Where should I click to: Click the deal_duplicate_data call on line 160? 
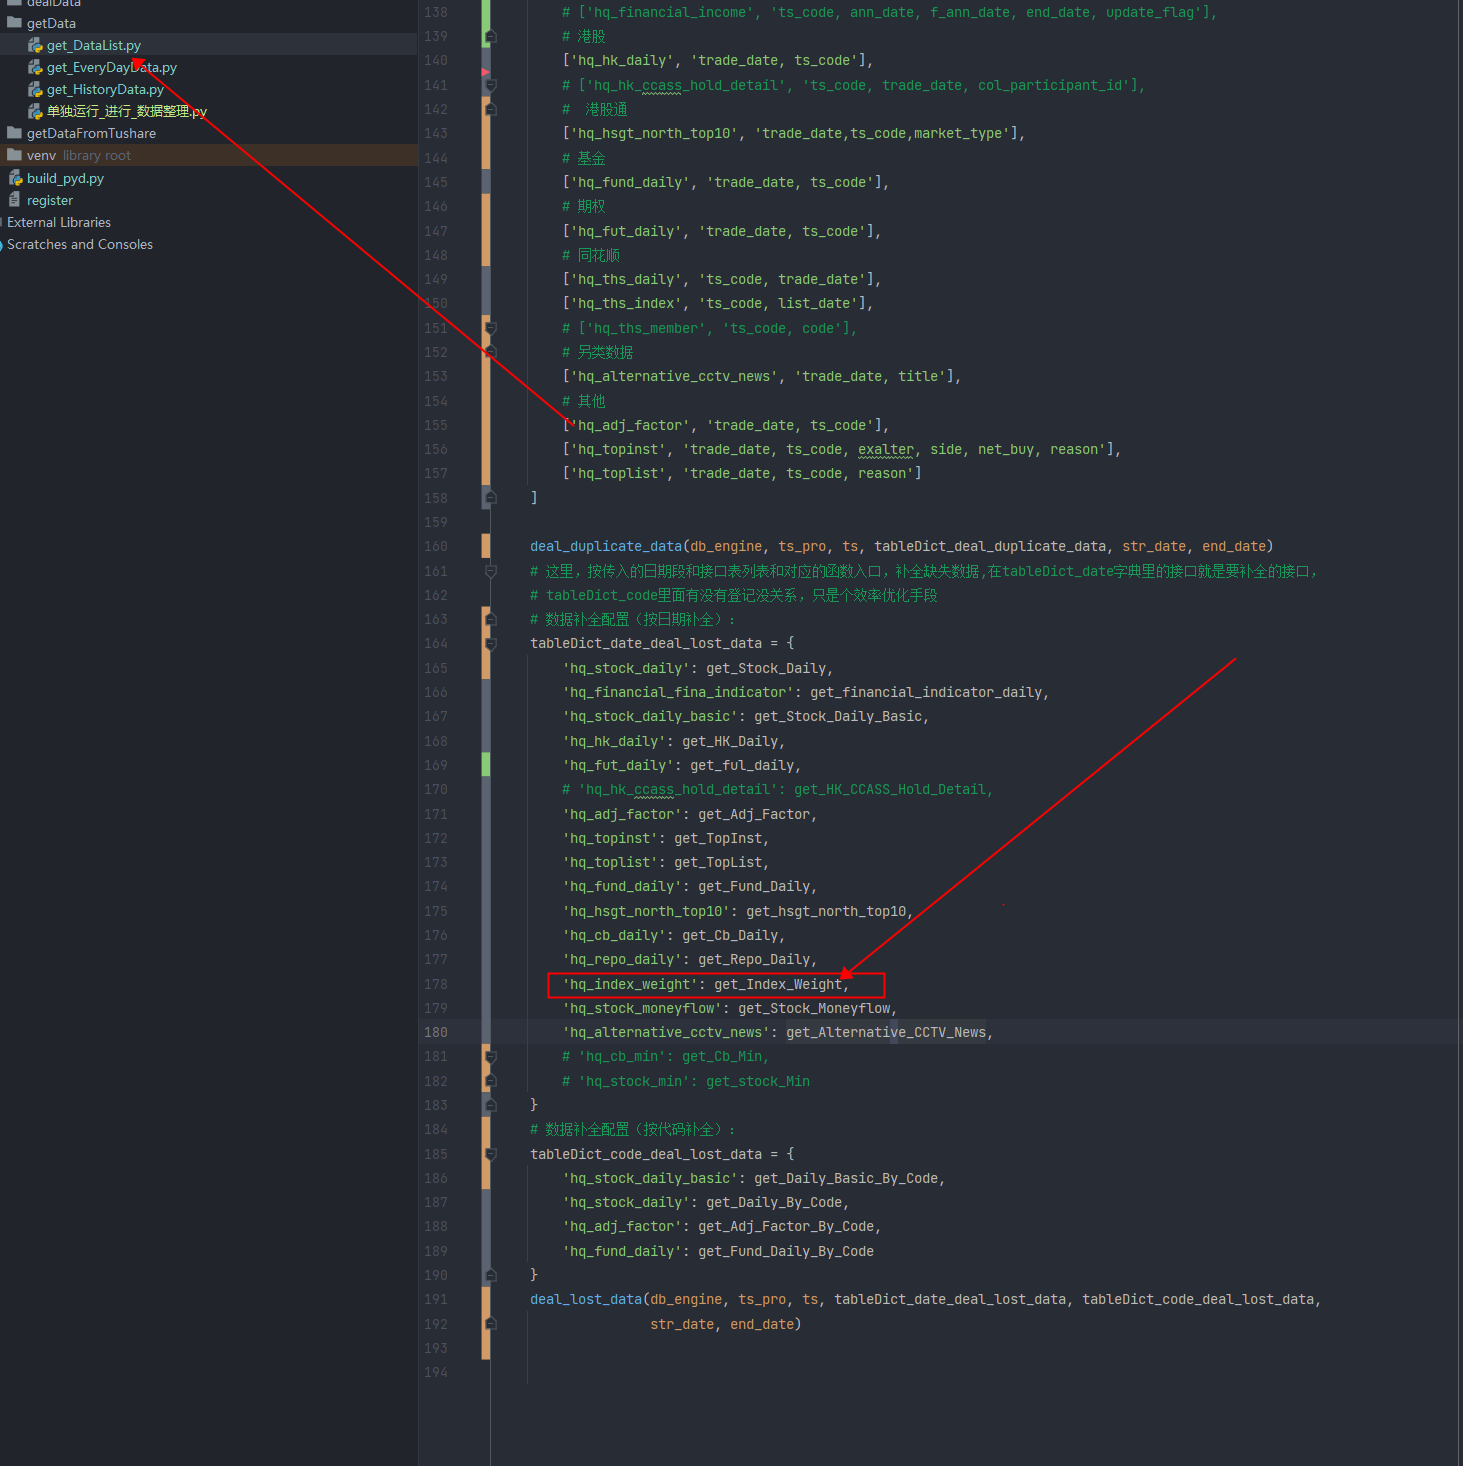606,546
